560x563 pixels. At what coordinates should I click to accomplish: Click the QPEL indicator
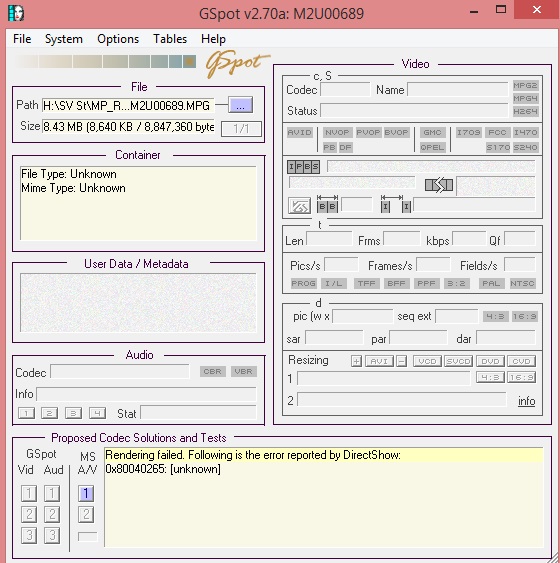pyautogui.click(x=432, y=147)
